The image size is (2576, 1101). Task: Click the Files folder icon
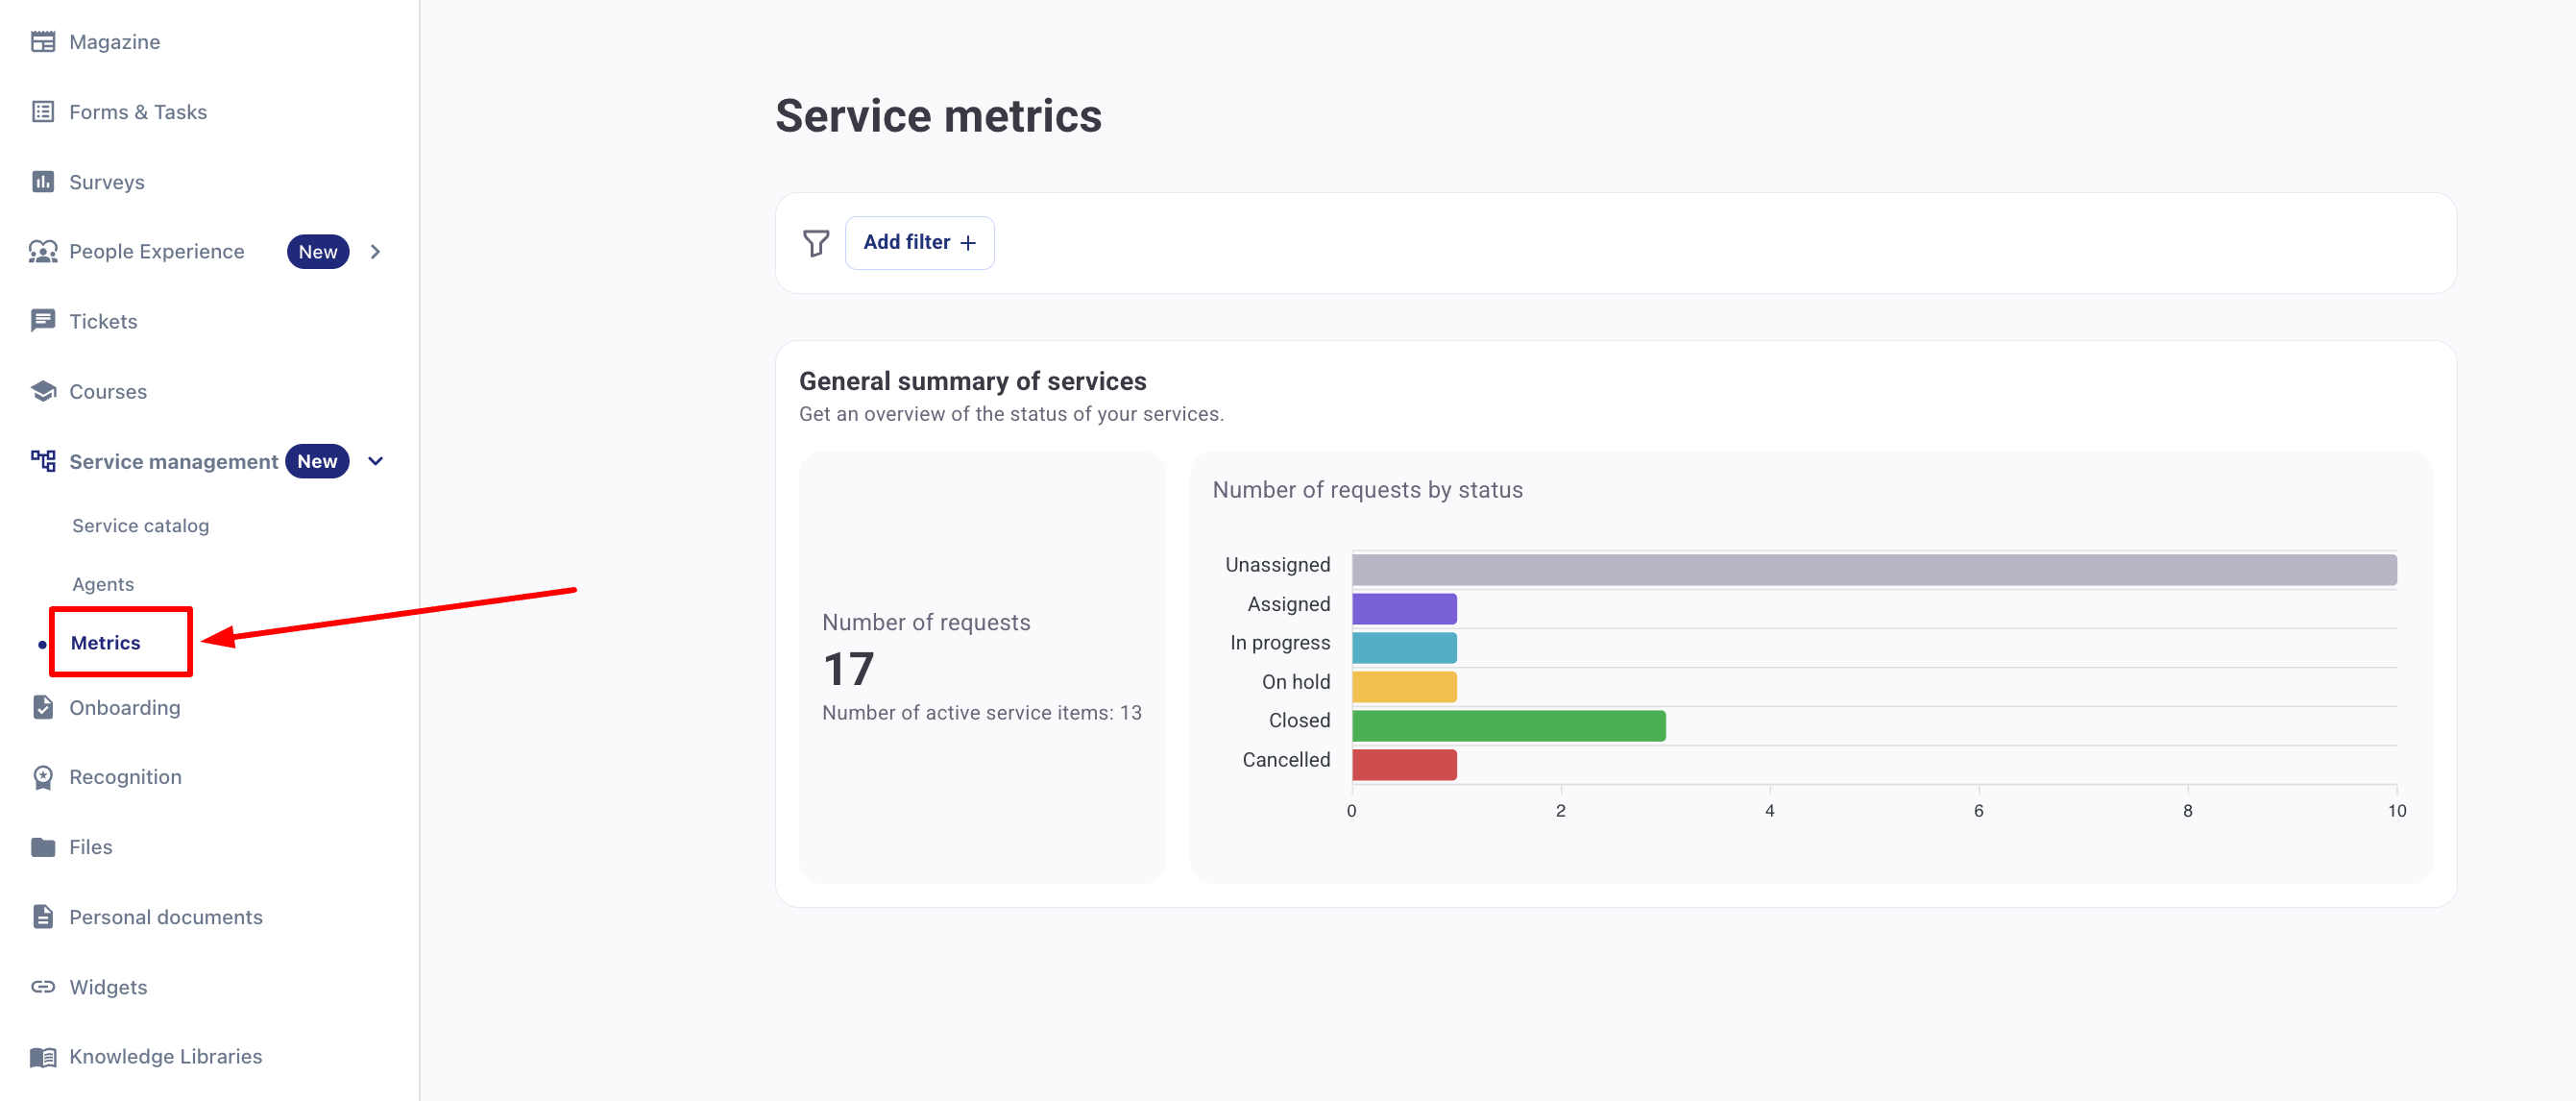pyautogui.click(x=43, y=847)
